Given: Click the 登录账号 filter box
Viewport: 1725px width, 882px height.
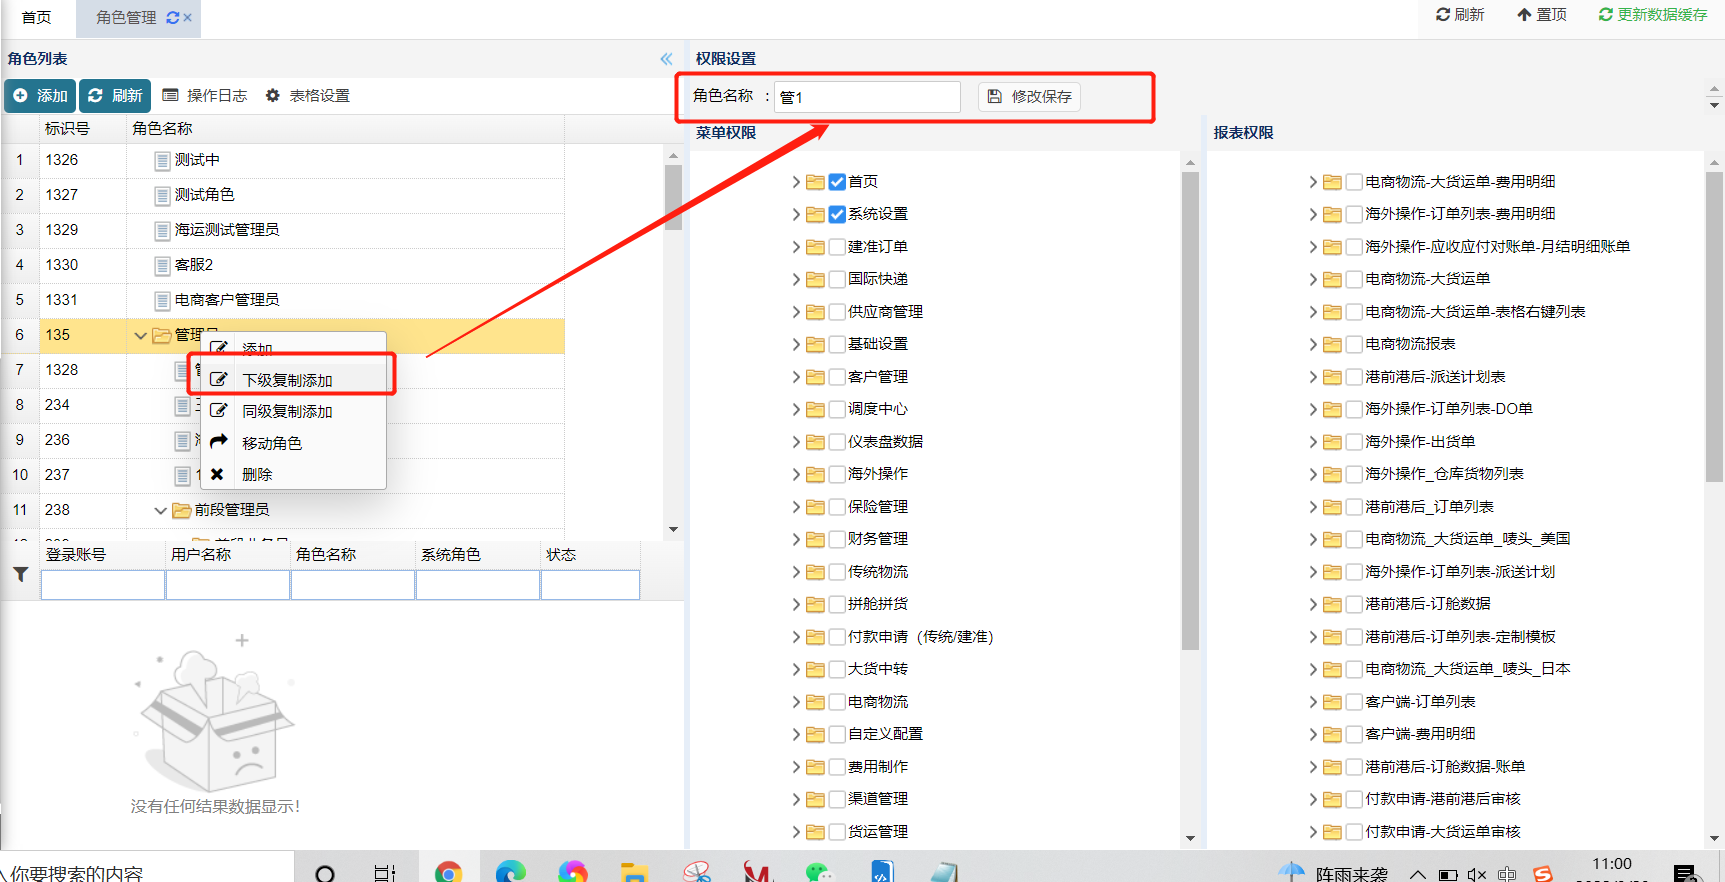Looking at the screenshot, I should (103, 585).
